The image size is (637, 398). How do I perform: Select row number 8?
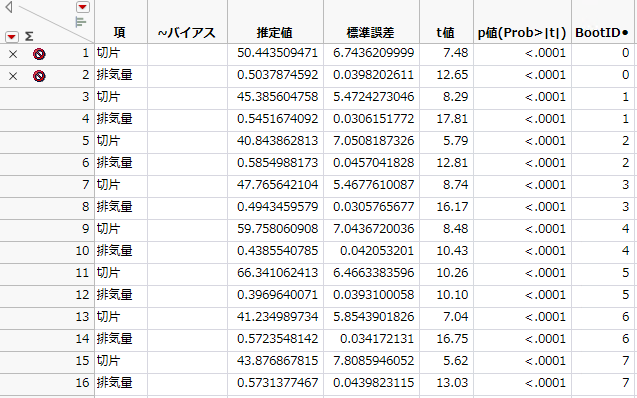tap(85, 206)
